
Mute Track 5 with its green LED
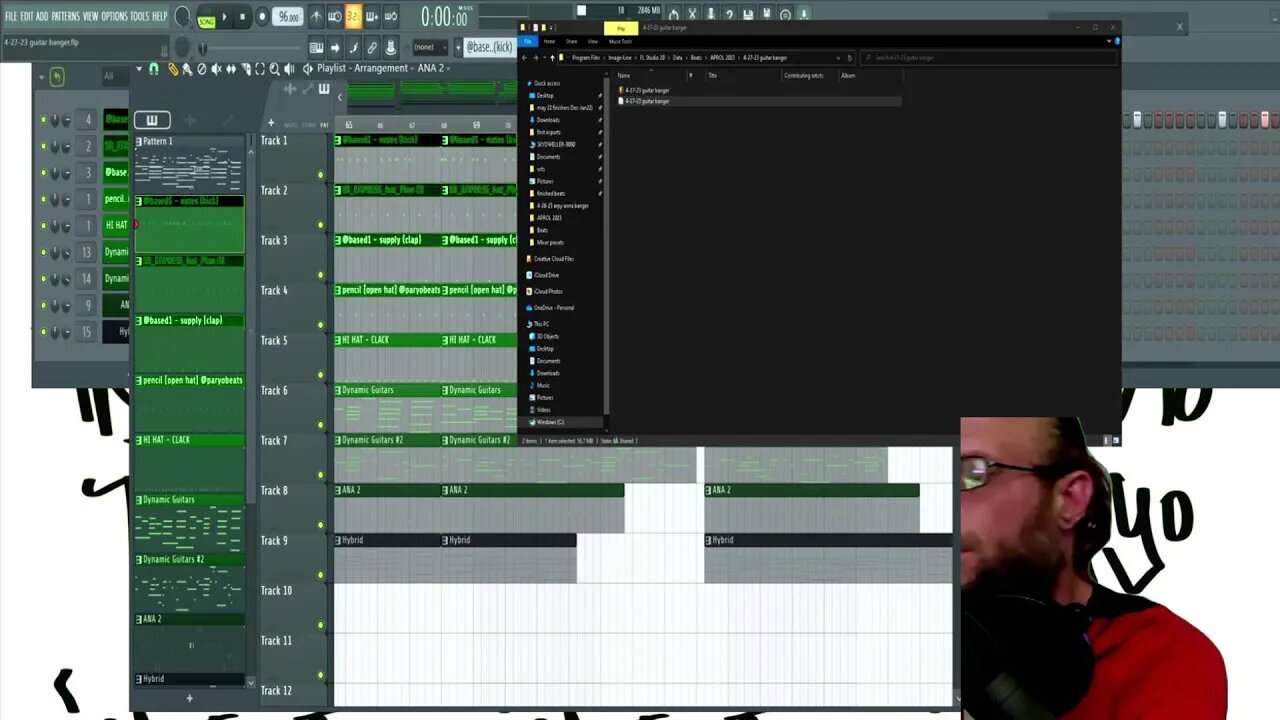click(x=321, y=375)
